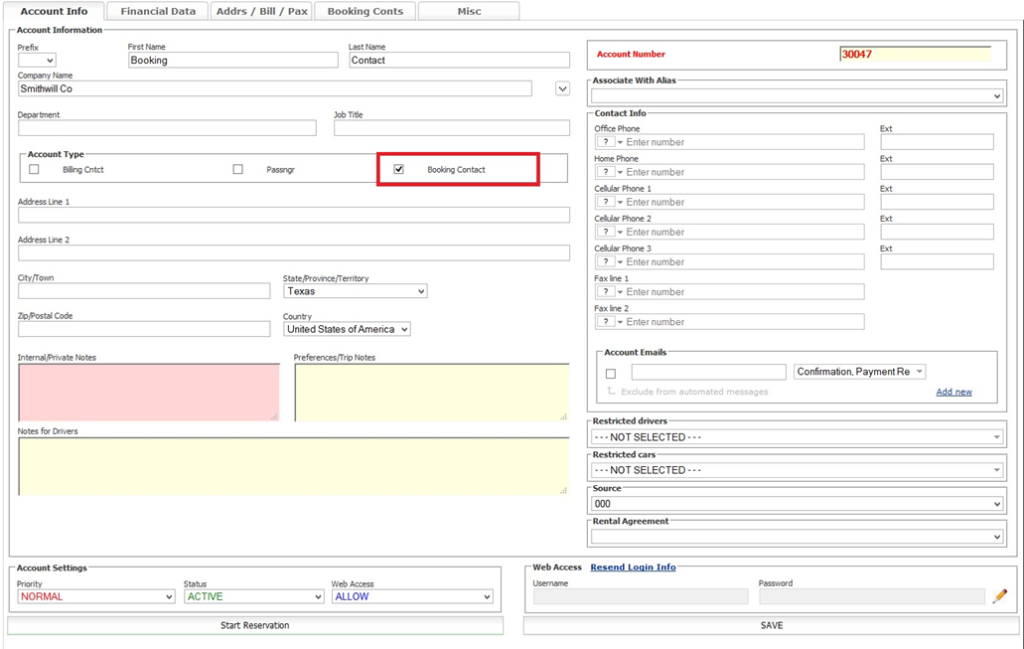Expand the Priority dropdown set to NORMAL
The width and height of the screenshot is (1024, 649).
click(96, 597)
